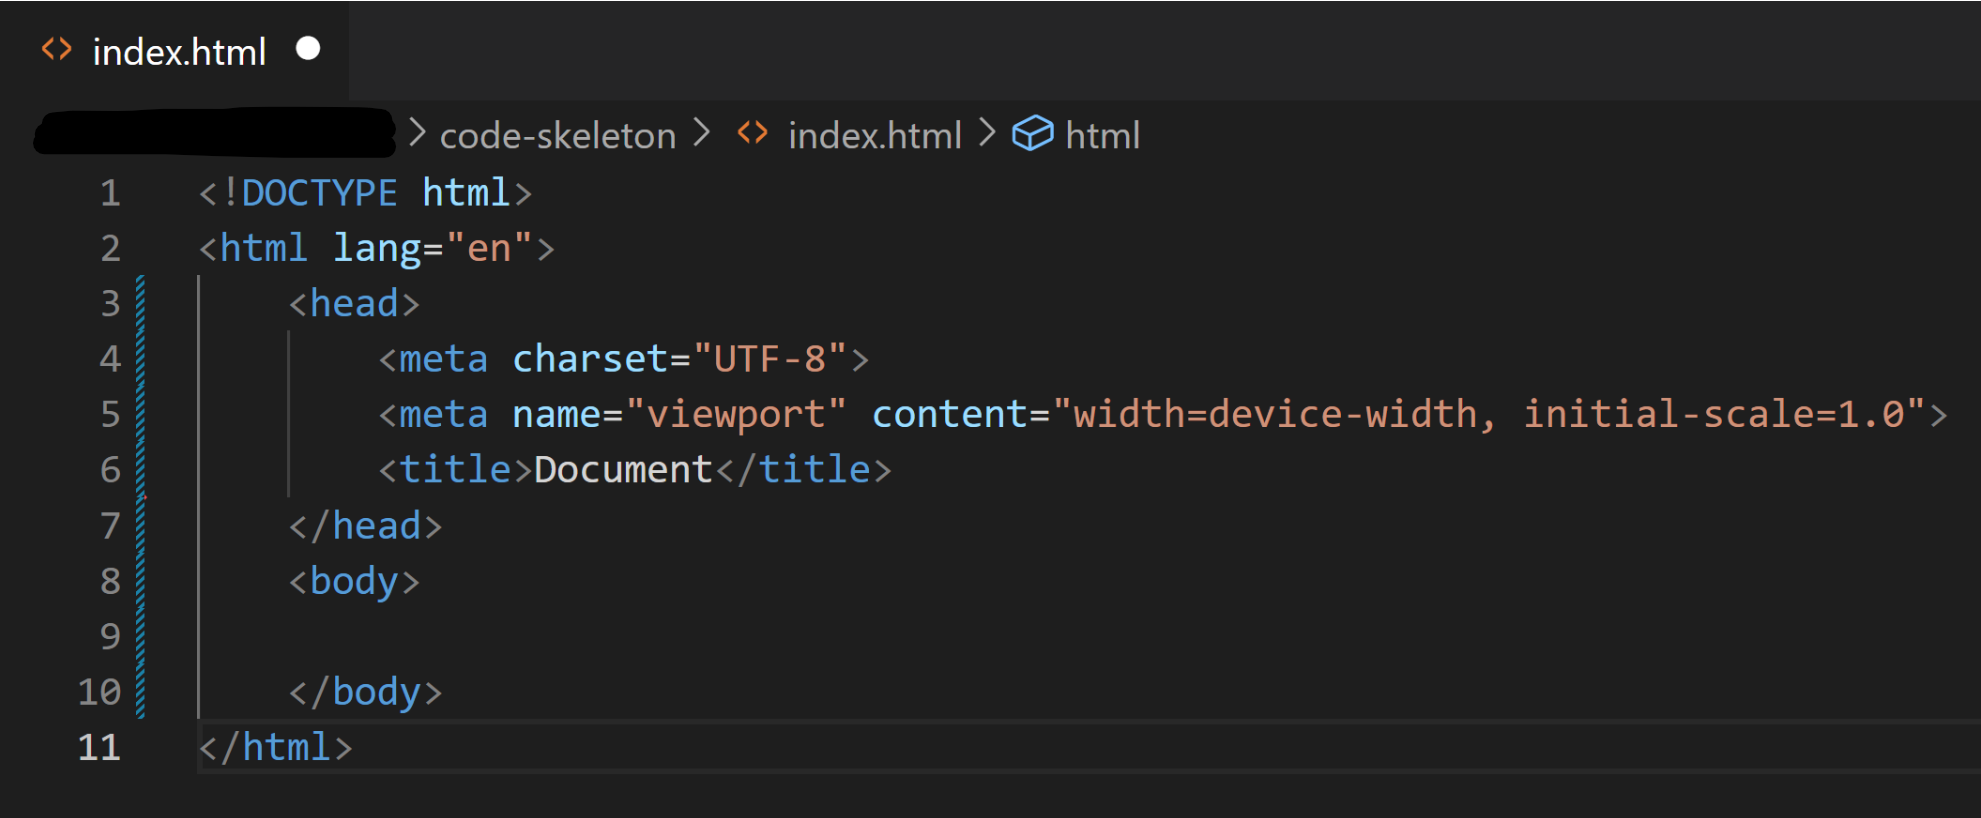Click the opening body tag
The image size is (1981, 818).
click(354, 581)
